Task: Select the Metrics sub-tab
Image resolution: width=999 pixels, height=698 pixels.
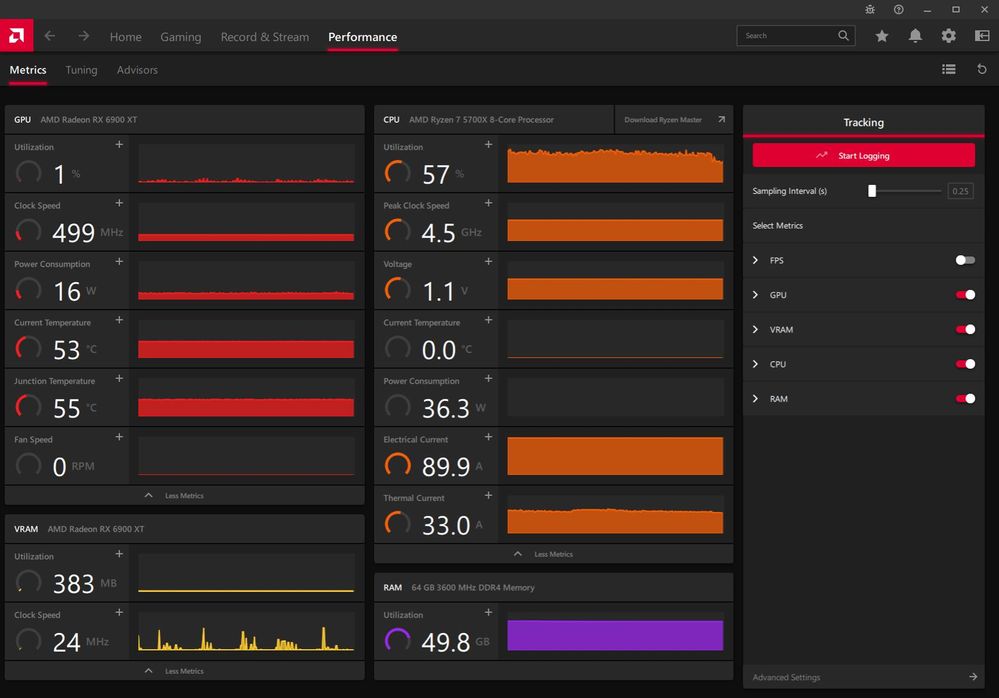Action: pos(28,70)
